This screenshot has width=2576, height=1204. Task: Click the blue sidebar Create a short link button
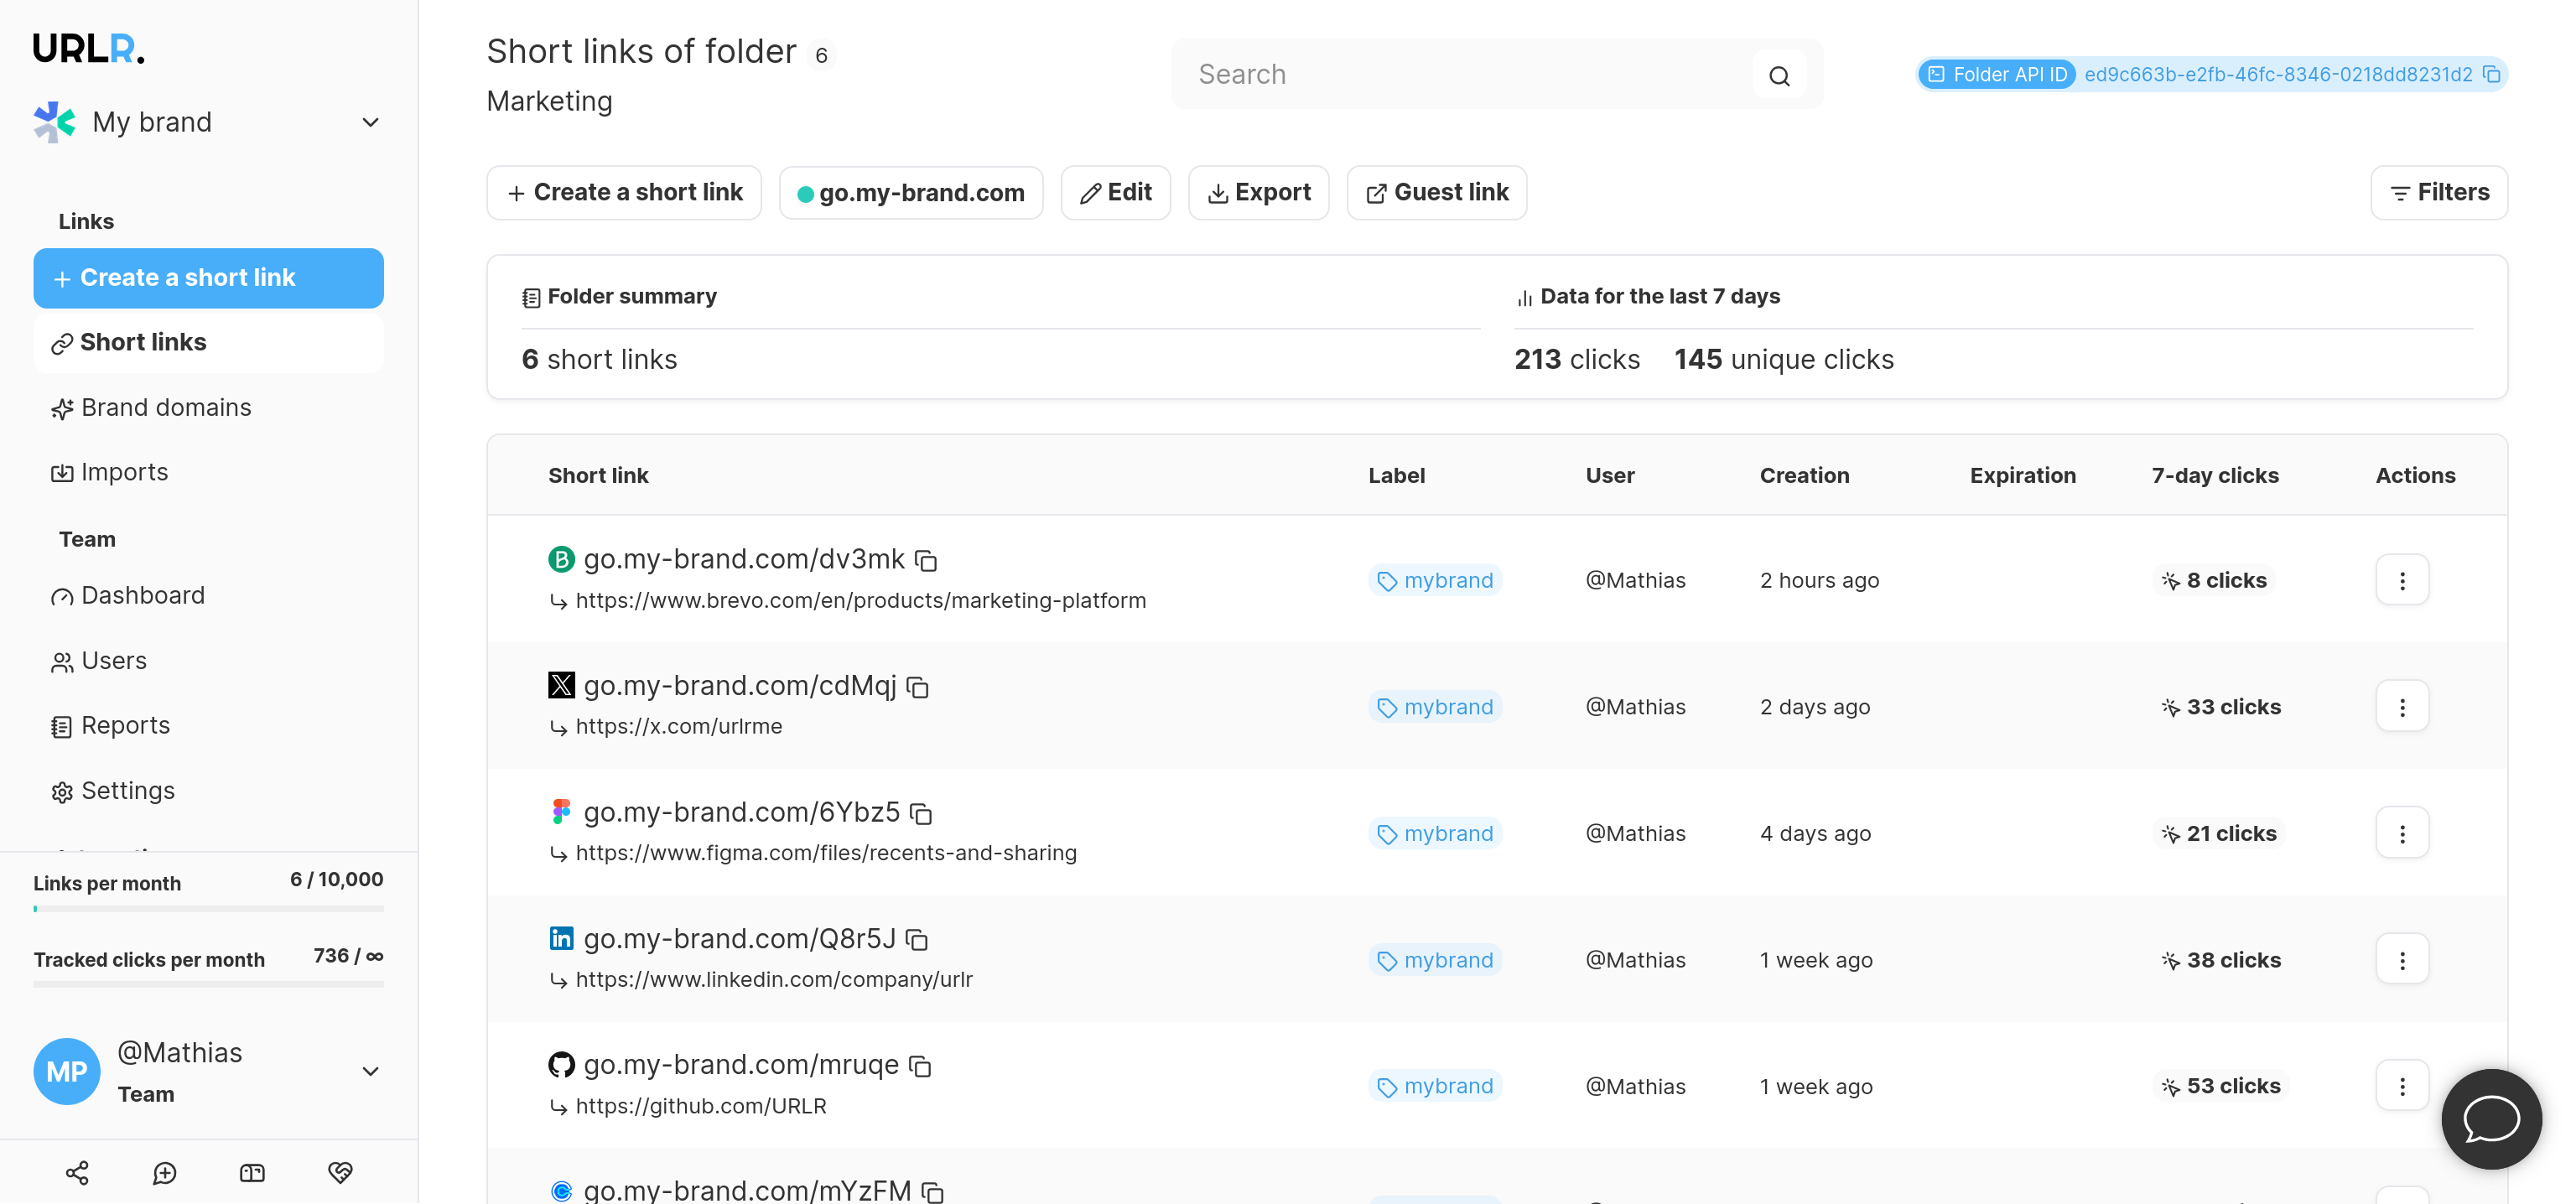pos(208,278)
